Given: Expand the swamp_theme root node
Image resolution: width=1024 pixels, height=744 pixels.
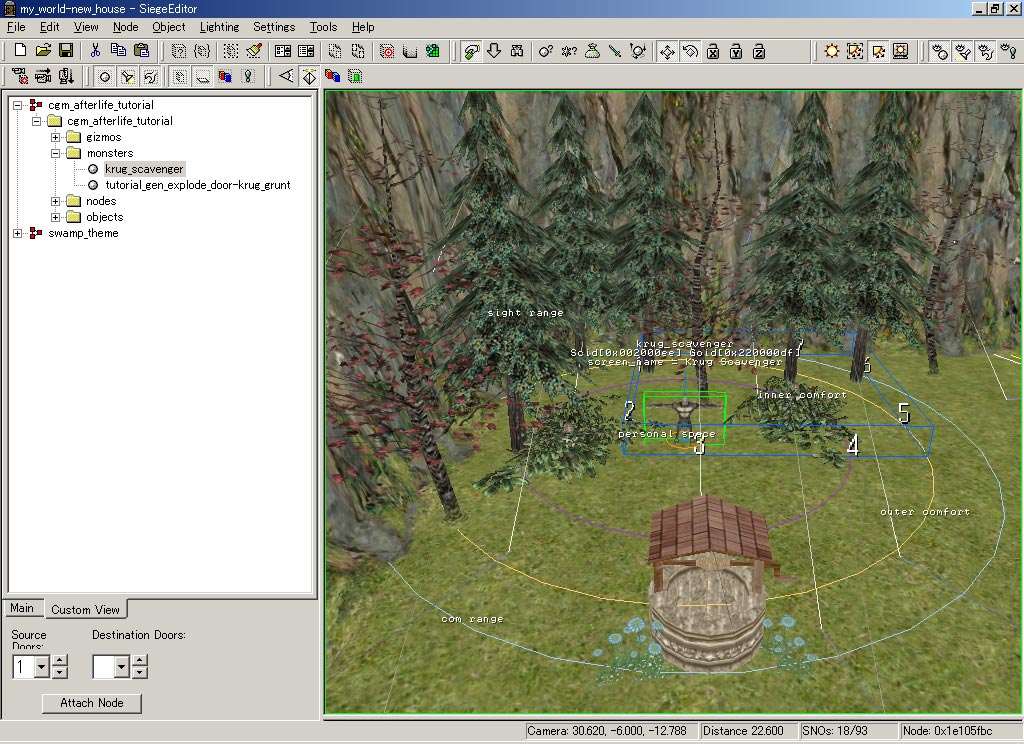Looking at the screenshot, I should coord(19,233).
